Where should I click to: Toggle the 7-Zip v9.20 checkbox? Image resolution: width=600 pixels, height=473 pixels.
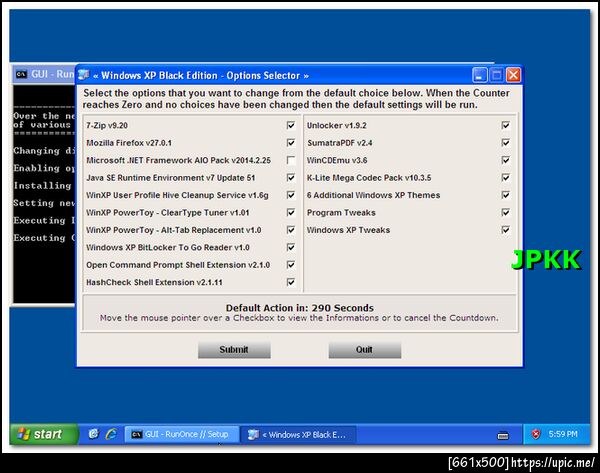coord(291,126)
